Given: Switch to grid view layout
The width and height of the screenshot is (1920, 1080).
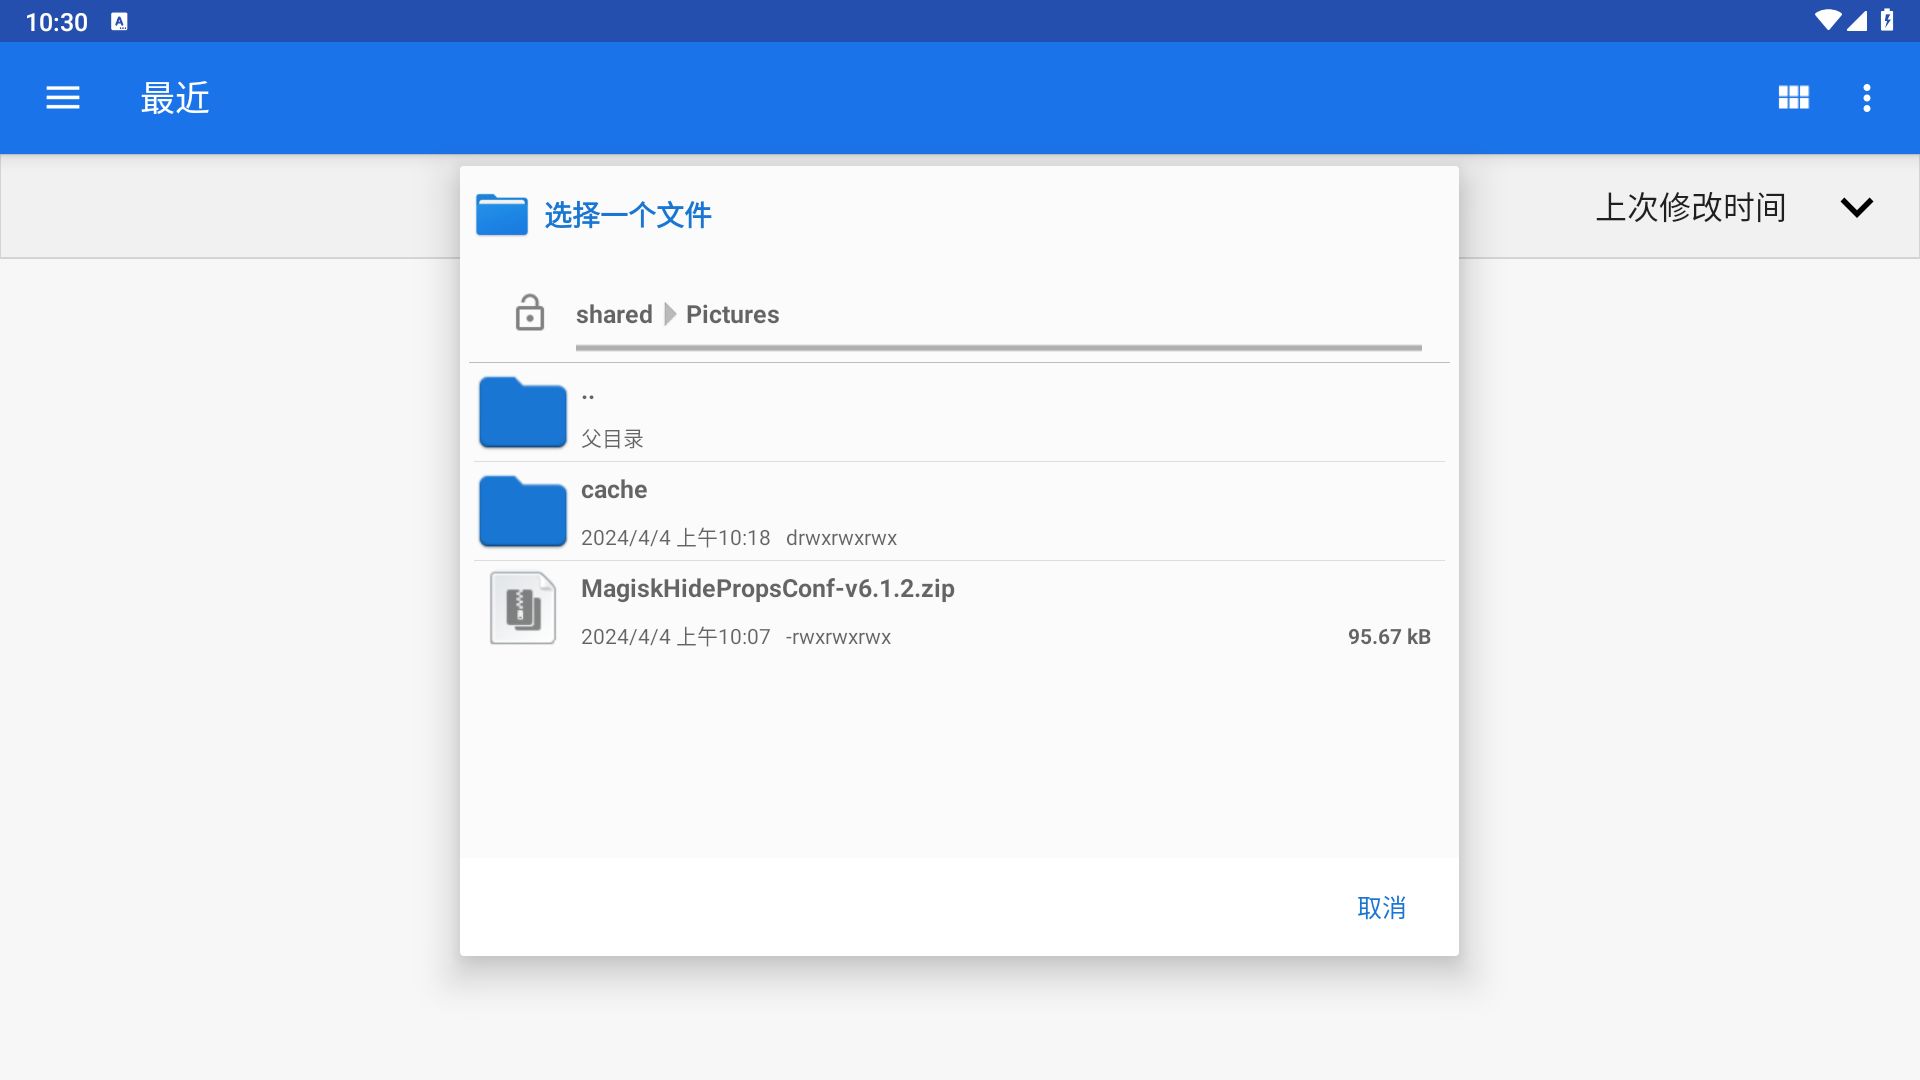Looking at the screenshot, I should [x=1793, y=98].
